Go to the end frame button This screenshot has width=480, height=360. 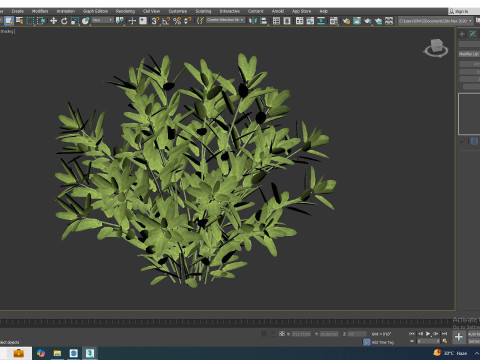(x=444, y=334)
